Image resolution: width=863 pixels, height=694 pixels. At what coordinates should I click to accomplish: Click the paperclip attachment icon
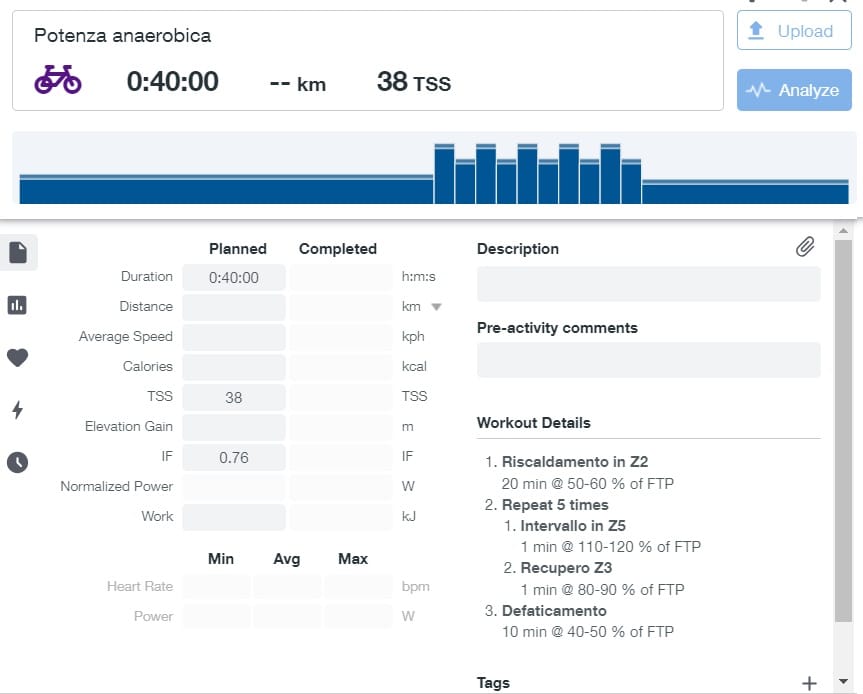coord(805,247)
